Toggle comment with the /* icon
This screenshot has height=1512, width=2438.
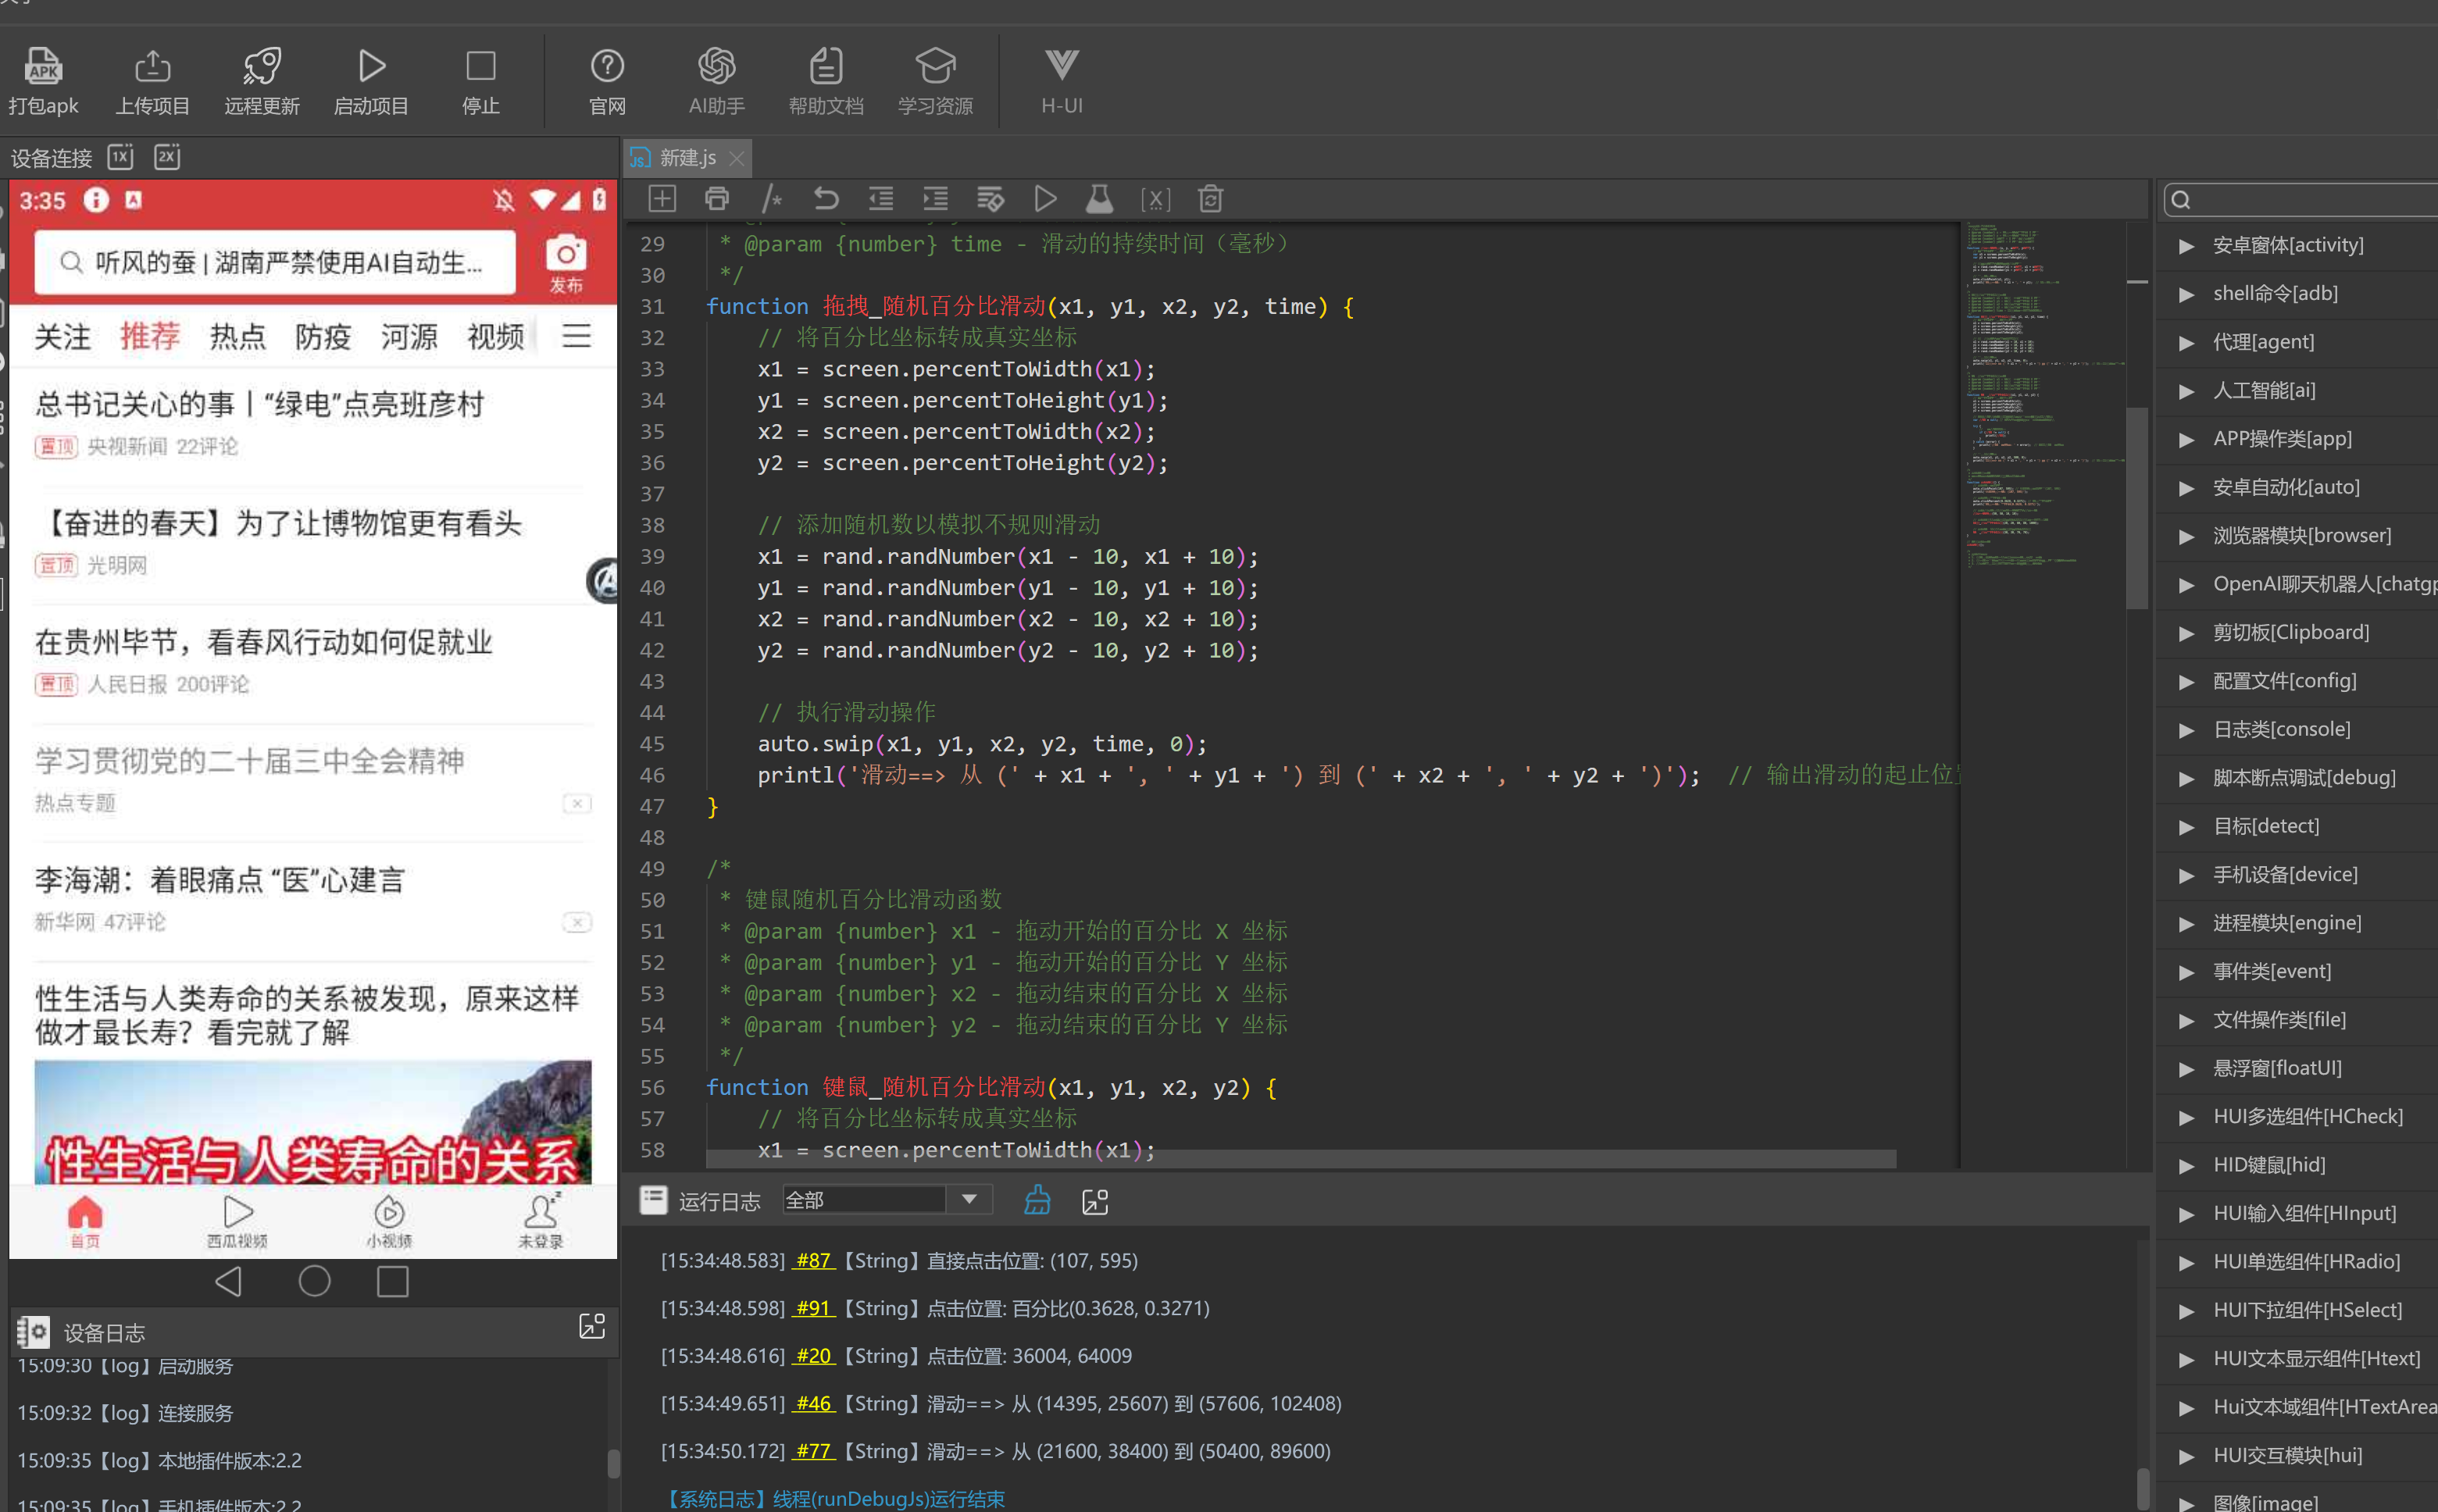click(771, 199)
